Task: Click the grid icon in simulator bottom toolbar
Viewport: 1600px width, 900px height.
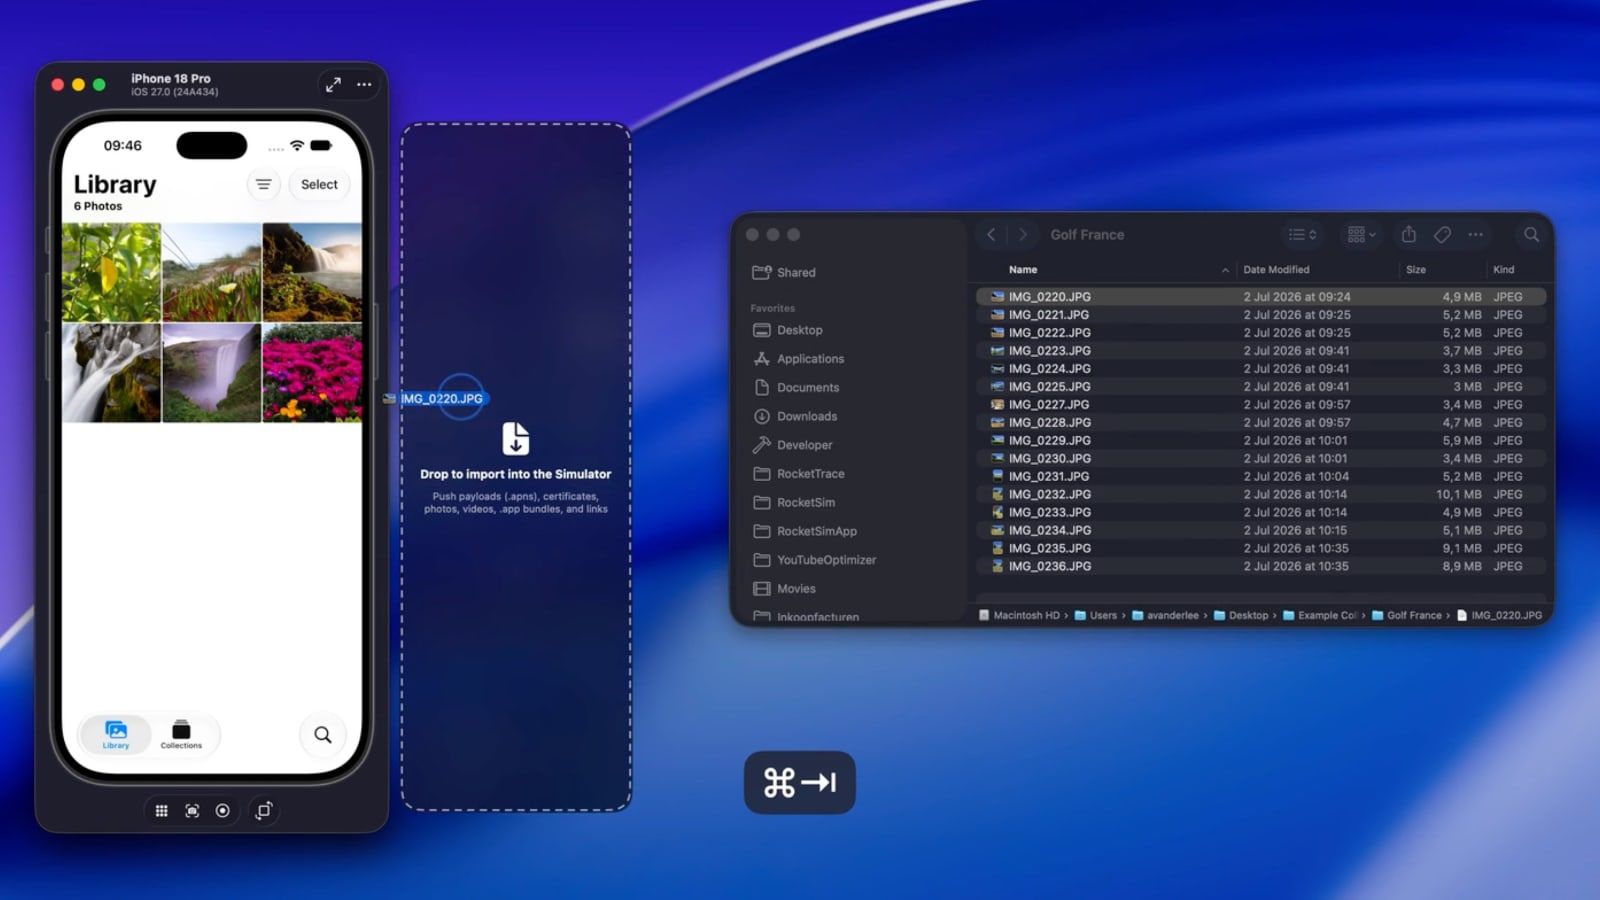Action: pyautogui.click(x=161, y=811)
